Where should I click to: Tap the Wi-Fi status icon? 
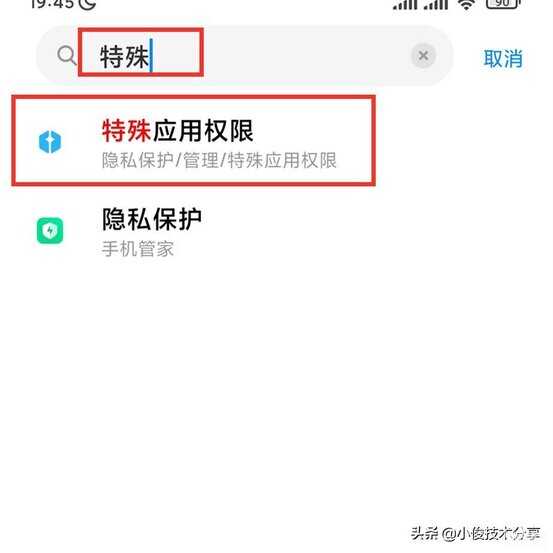467,4
